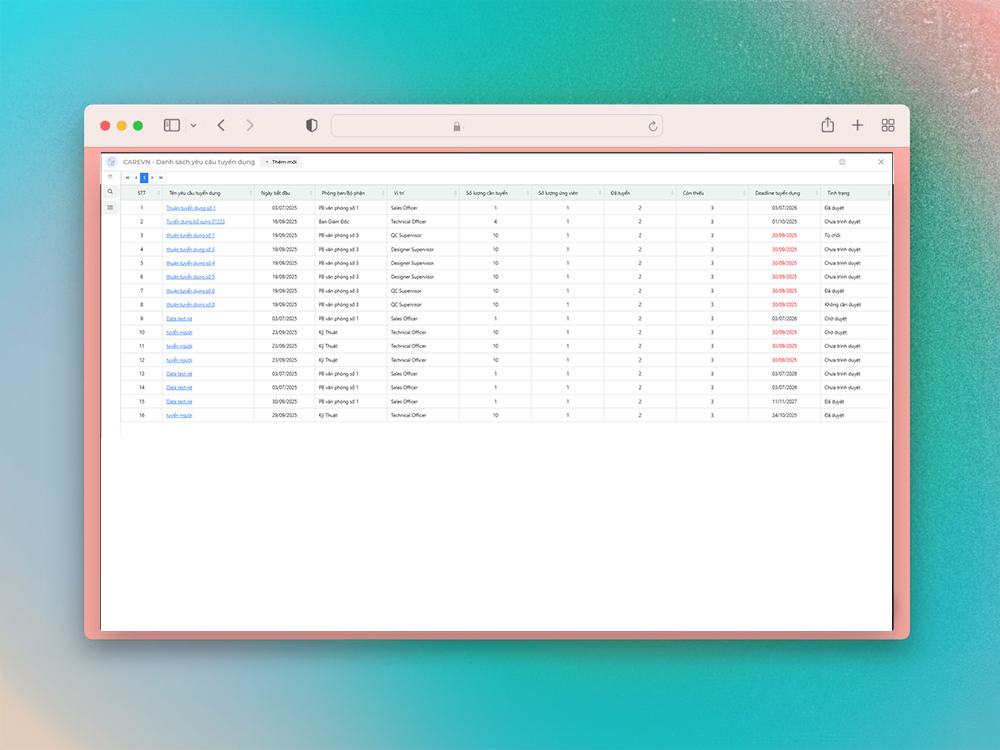Reload the page with the refresh icon

point(653,126)
